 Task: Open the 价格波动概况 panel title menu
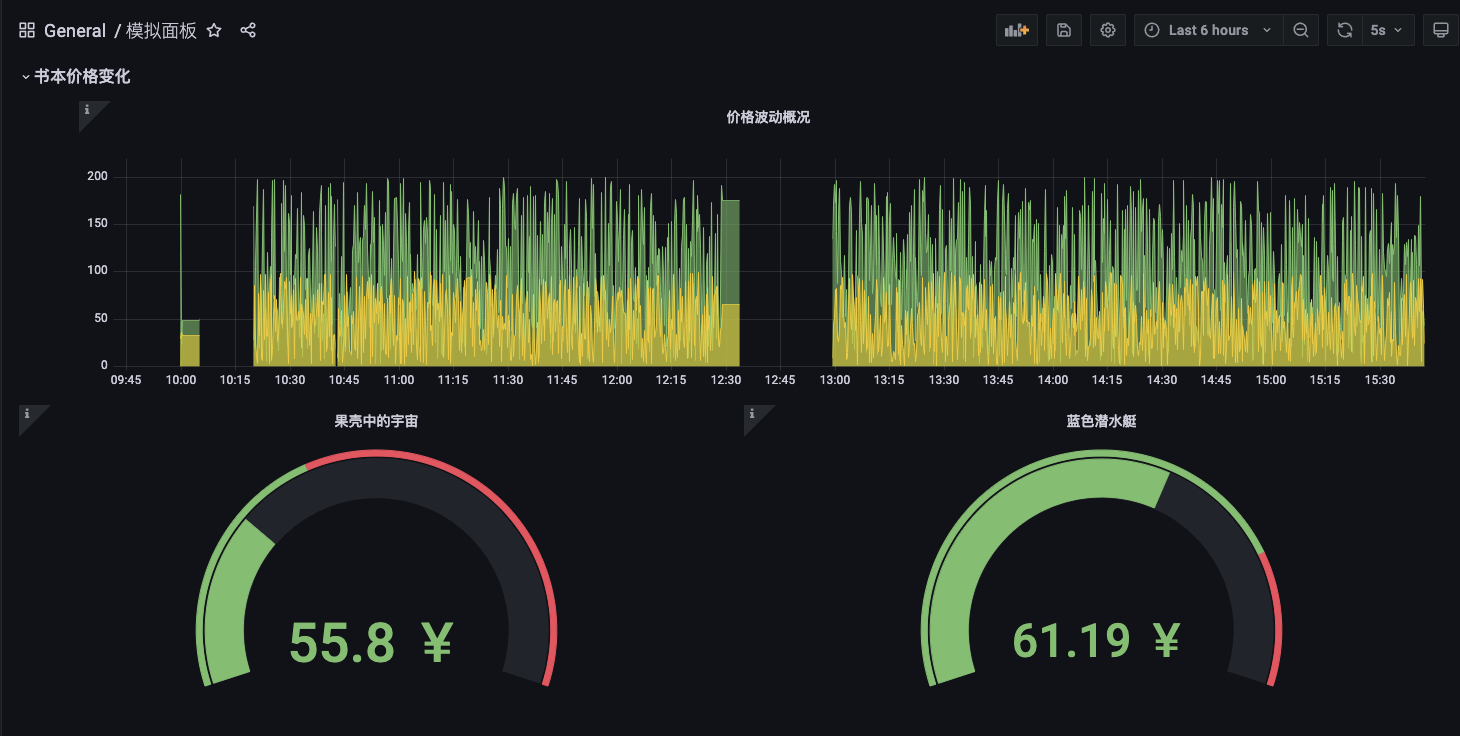coord(768,117)
